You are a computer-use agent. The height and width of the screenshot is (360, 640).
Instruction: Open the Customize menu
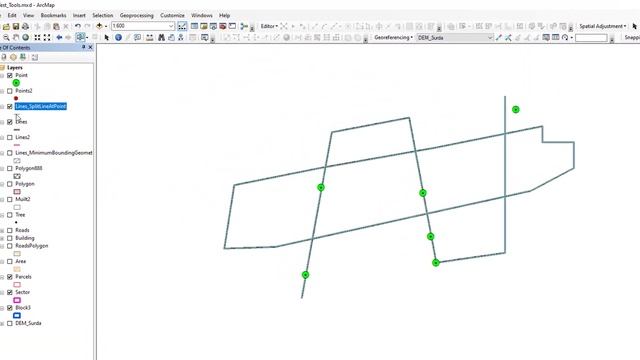172,16
